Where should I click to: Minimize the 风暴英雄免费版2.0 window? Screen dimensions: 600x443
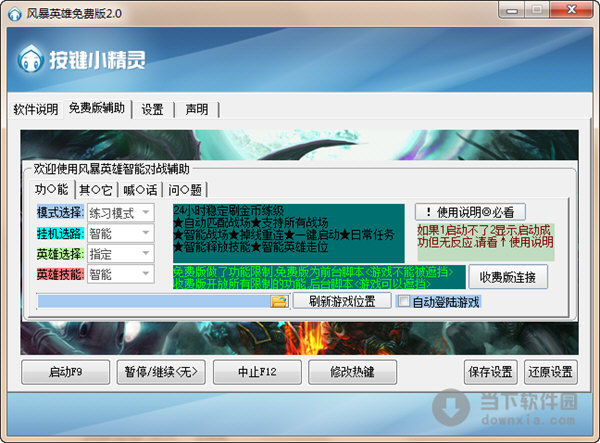pos(512,10)
